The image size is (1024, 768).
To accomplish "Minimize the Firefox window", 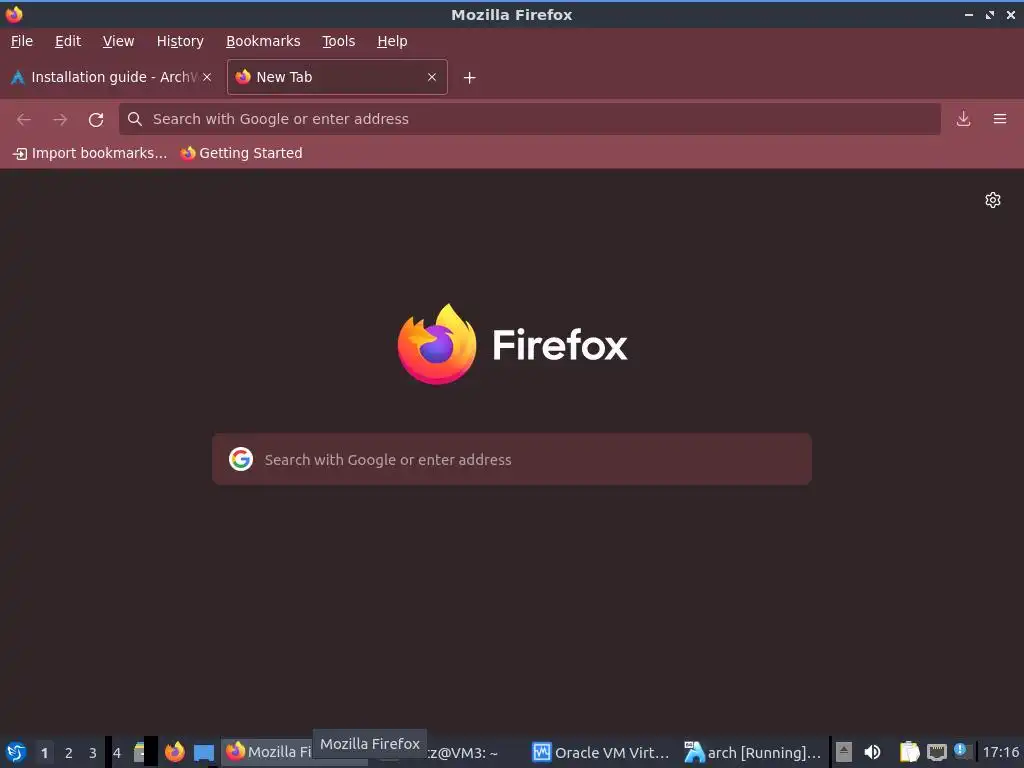I will tap(968, 14).
